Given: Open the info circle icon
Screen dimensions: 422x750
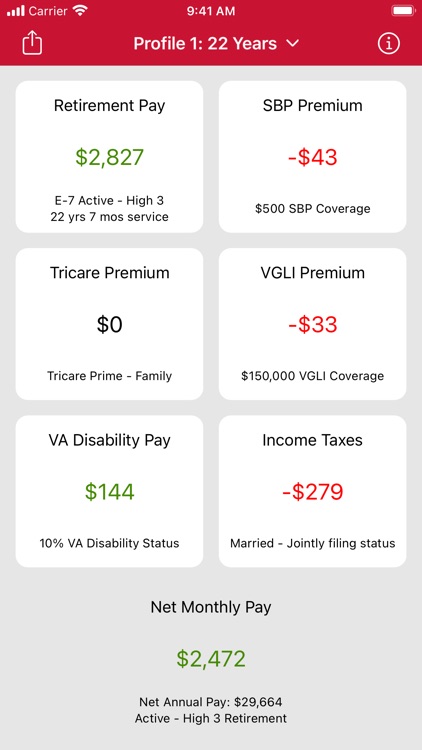Looking at the screenshot, I should pos(389,44).
